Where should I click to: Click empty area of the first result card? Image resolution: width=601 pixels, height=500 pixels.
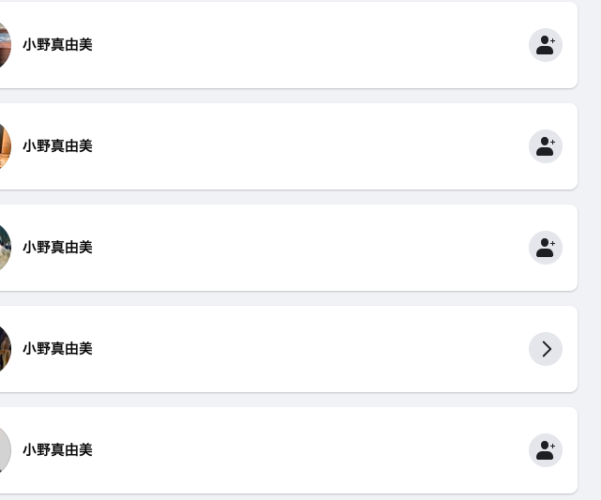coord(307,45)
